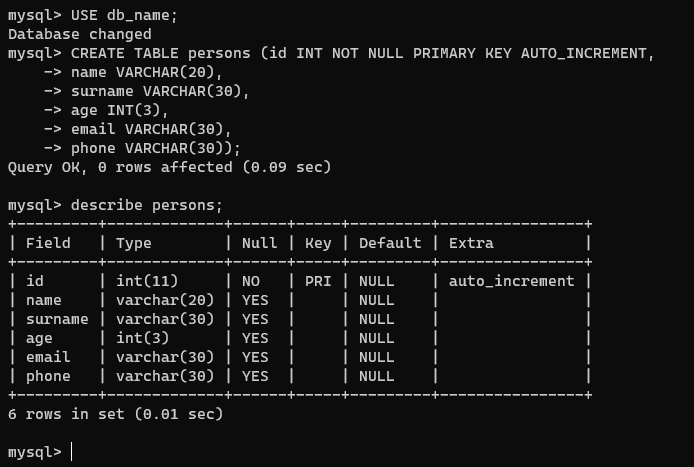694x467 pixels.
Task: Click the 'surname' field cell in the table
Action: point(57,319)
